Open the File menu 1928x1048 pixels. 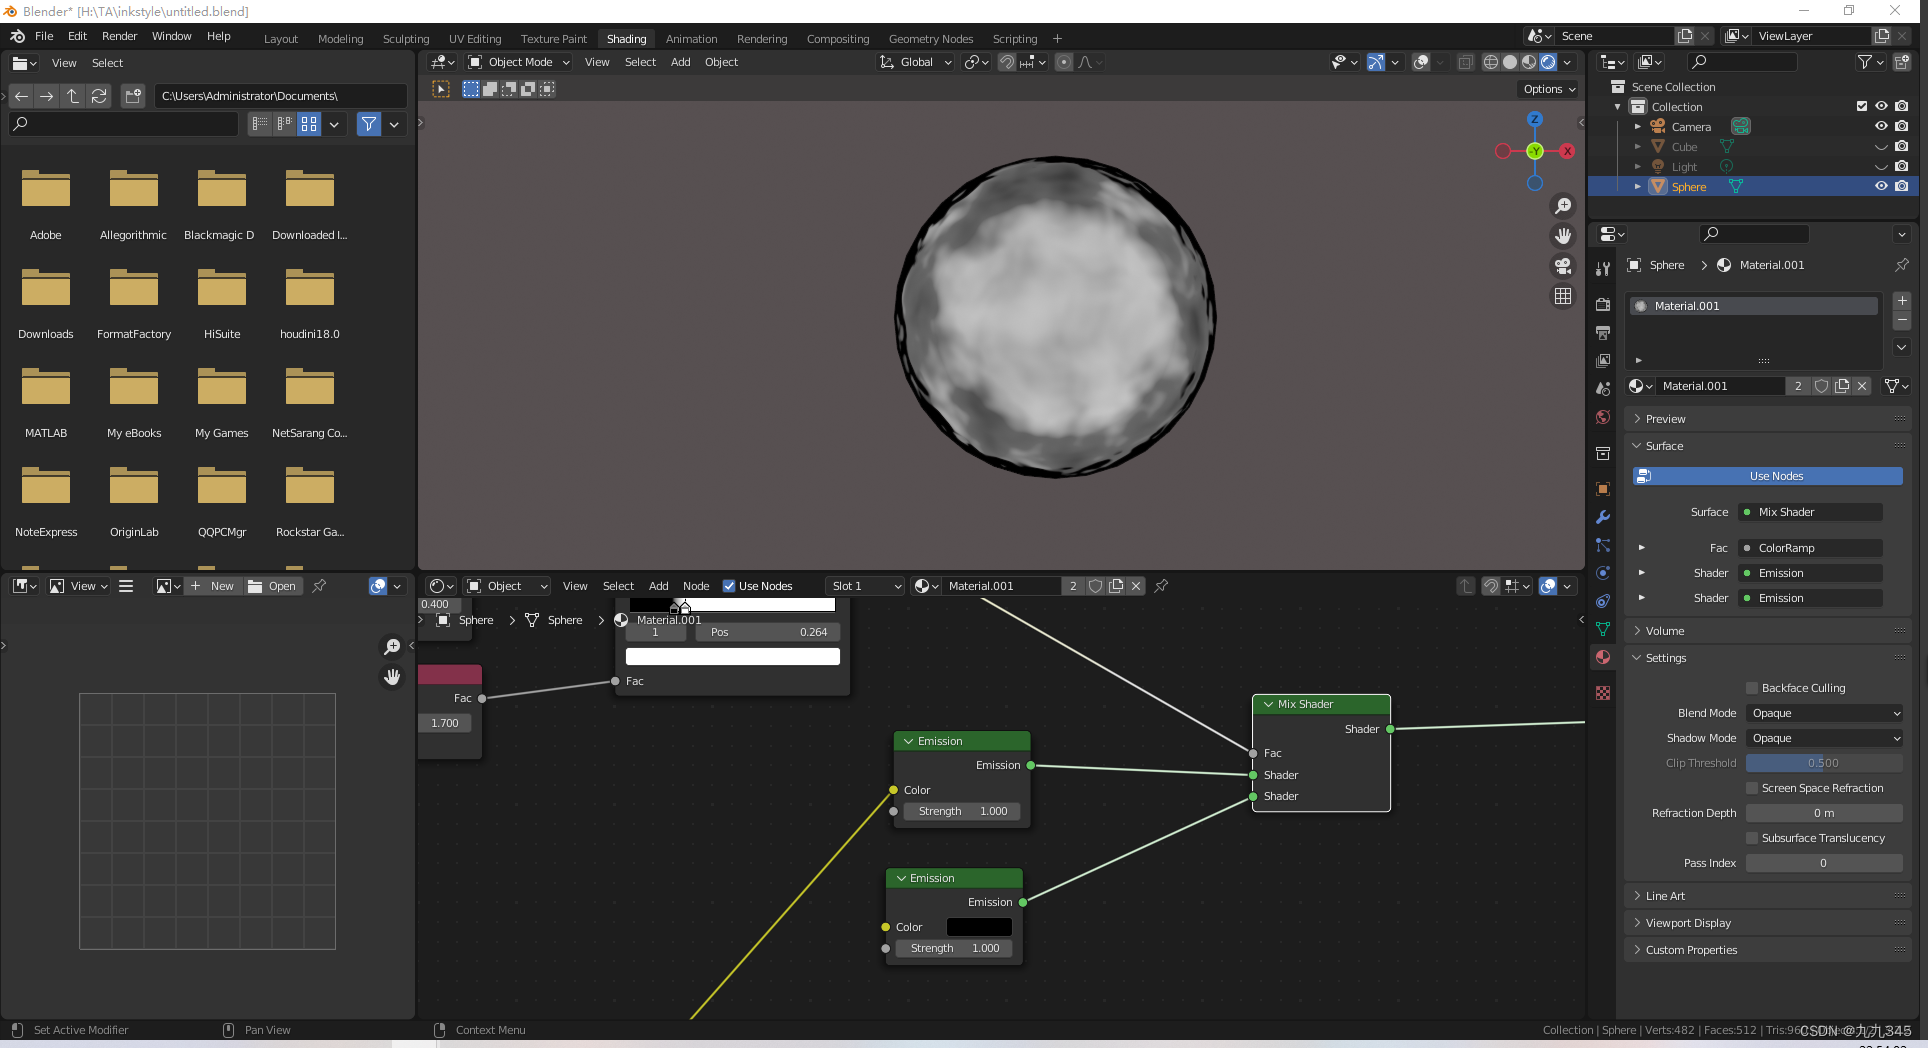point(44,36)
